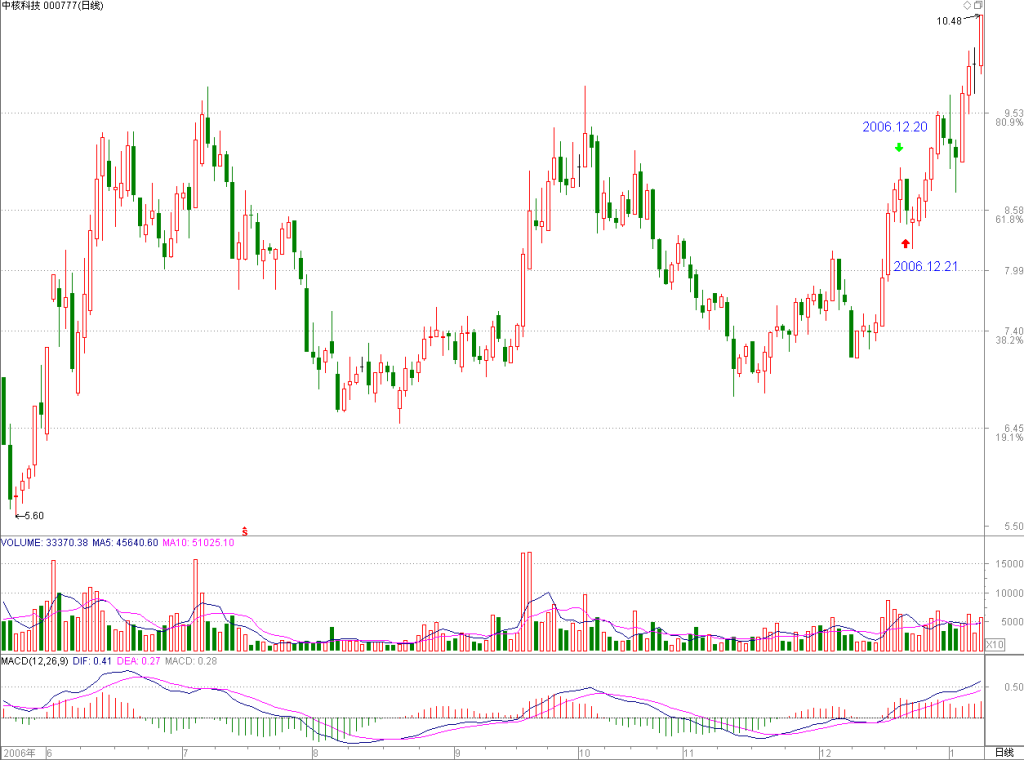Viewport: 1024px width, 760px height.
Task: Click the arrow beside the 5.60 low label
Action: tap(20, 516)
